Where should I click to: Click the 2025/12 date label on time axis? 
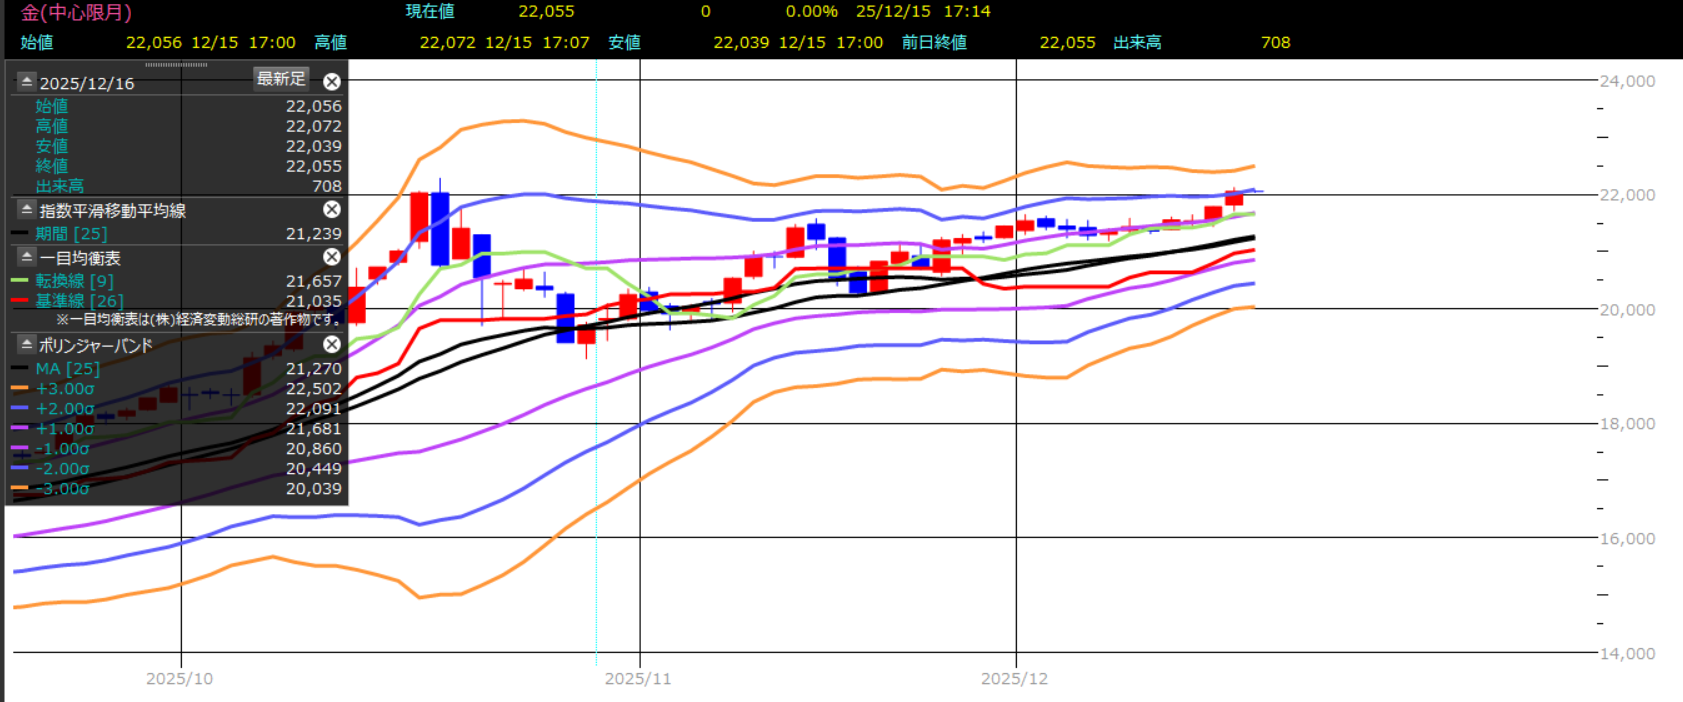1014,679
